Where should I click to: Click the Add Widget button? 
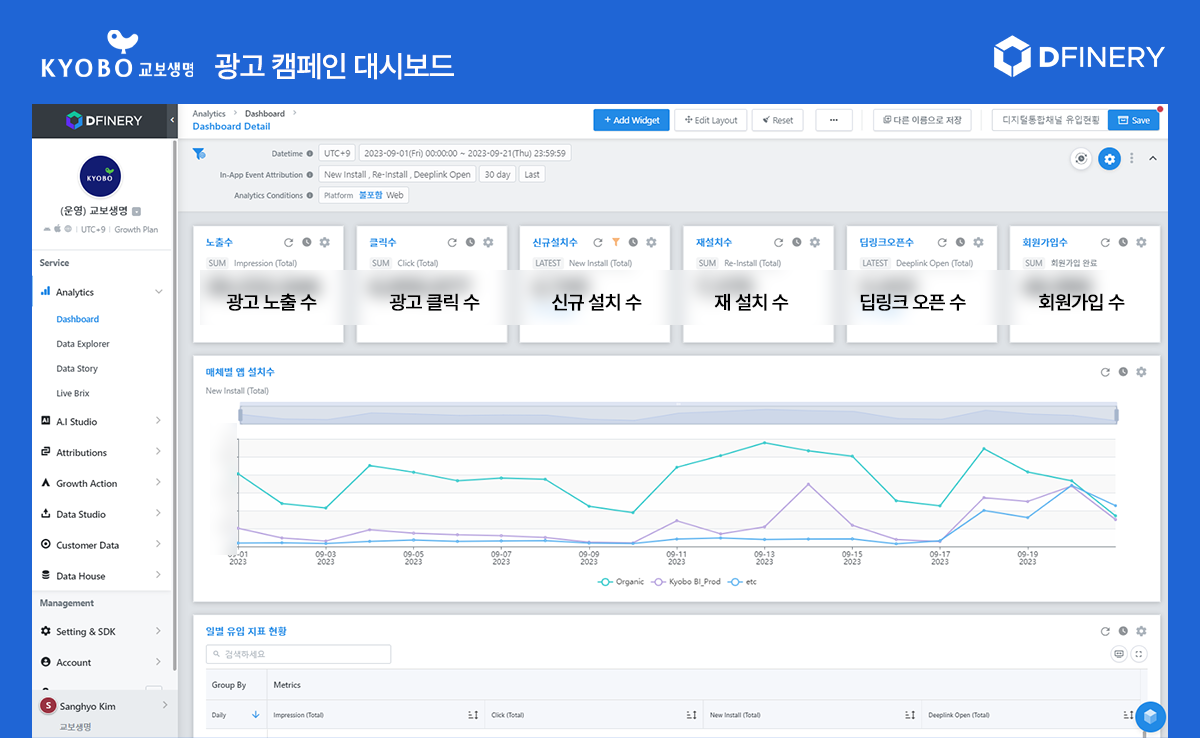point(631,120)
